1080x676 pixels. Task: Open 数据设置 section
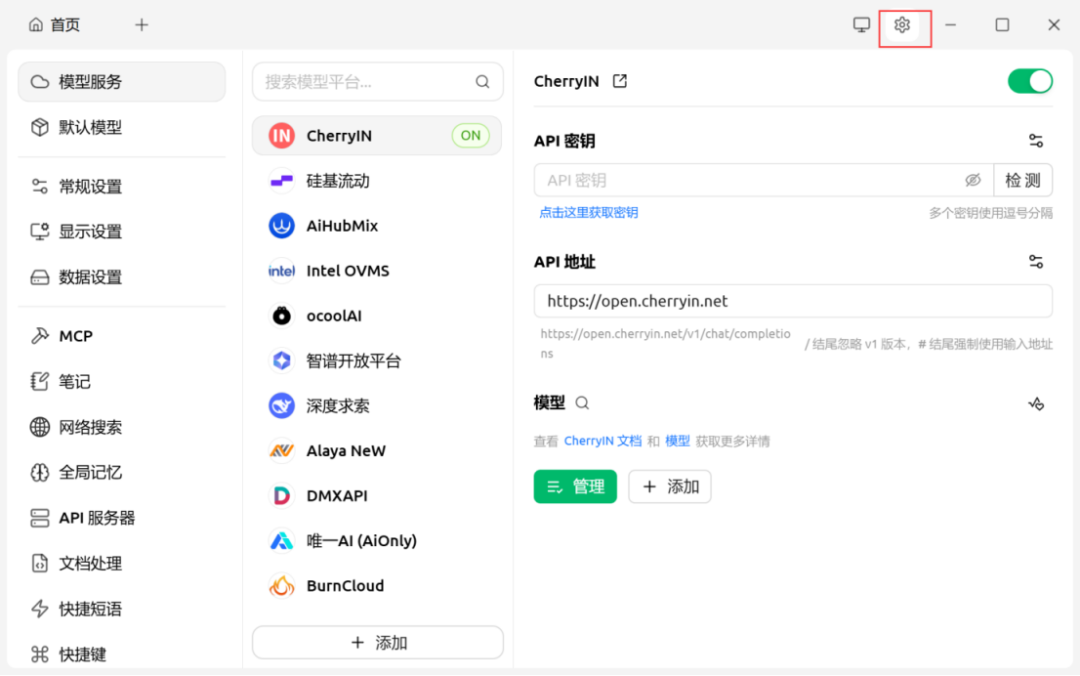pos(122,278)
